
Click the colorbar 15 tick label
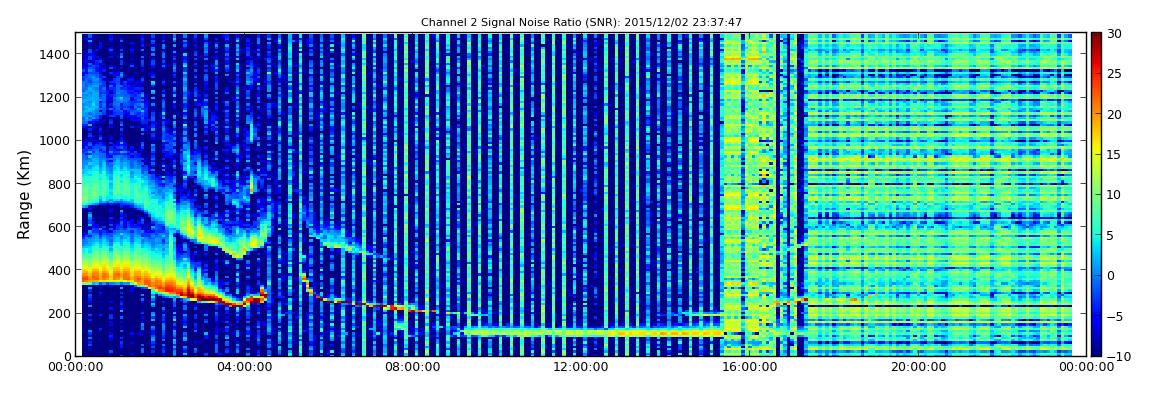(x=1114, y=155)
